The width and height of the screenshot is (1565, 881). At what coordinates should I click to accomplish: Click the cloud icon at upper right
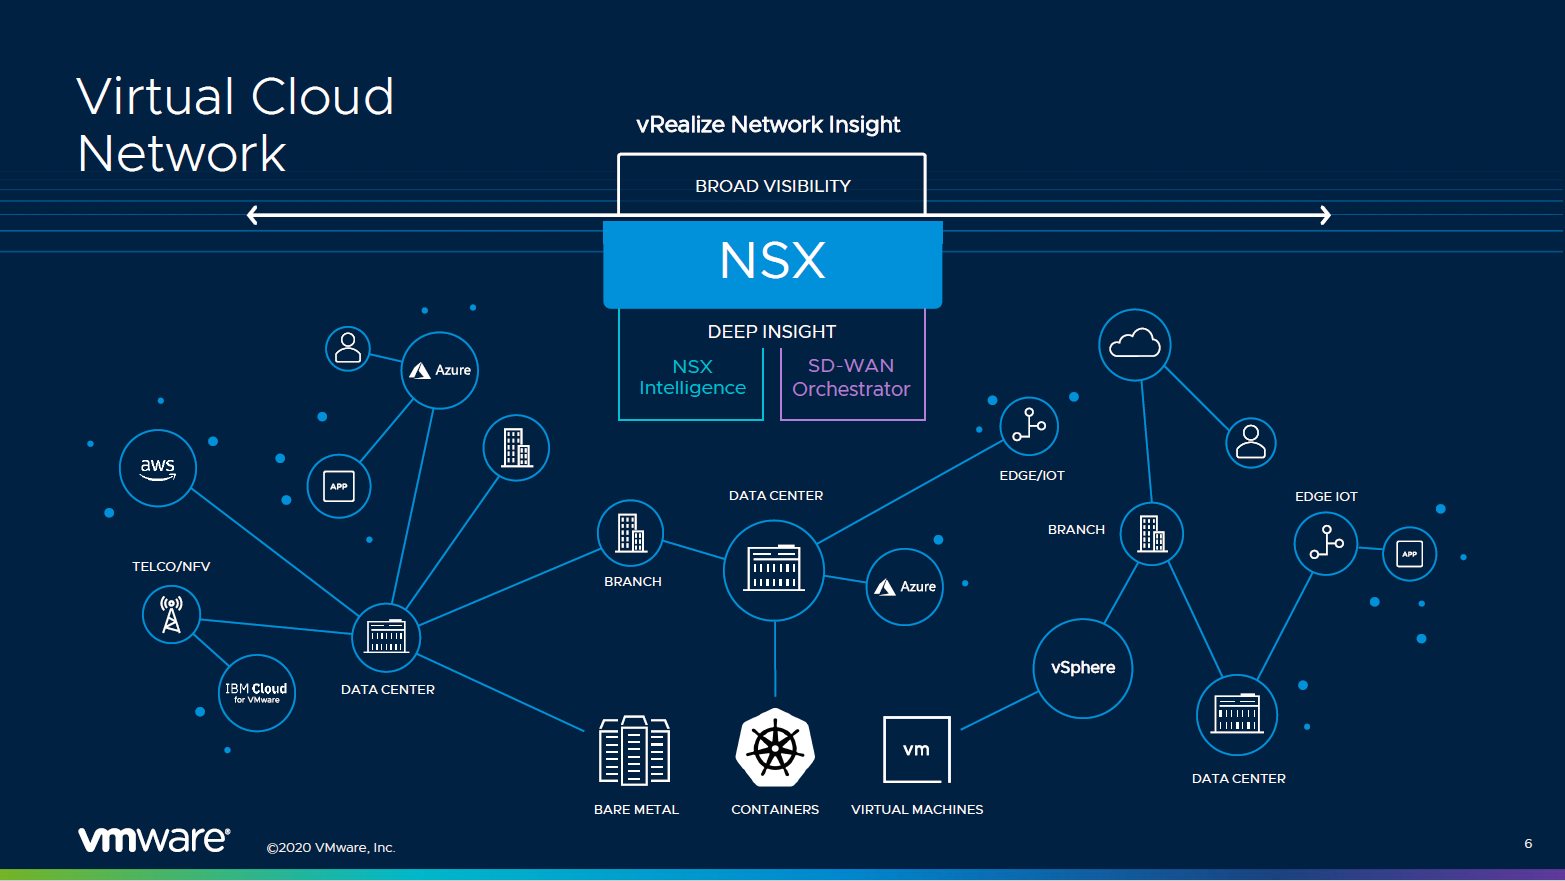tap(1135, 345)
